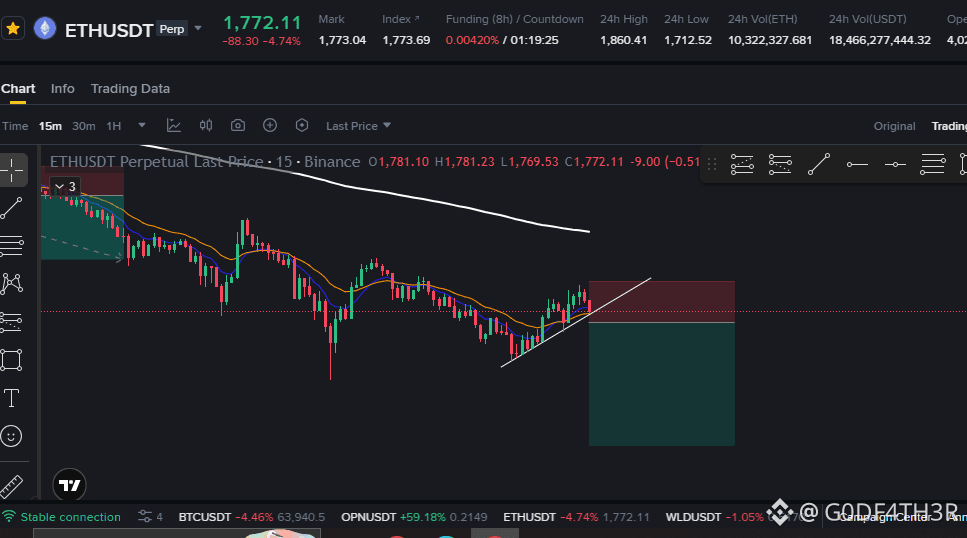The height and width of the screenshot is (538, 967).
Task: Select the green profit zone of short position
Action: coord(662,384)
